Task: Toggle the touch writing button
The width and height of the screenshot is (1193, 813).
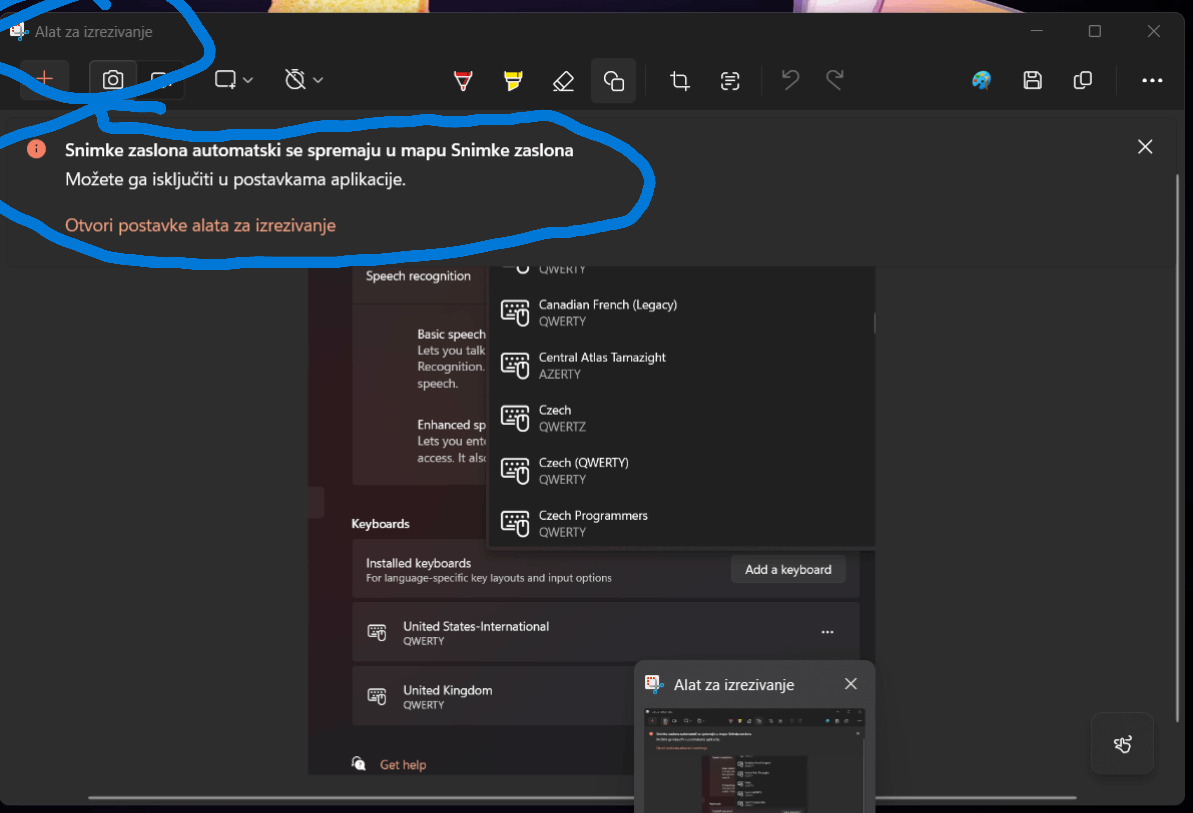Action: pyautogui.click(x=1122, y=744)
